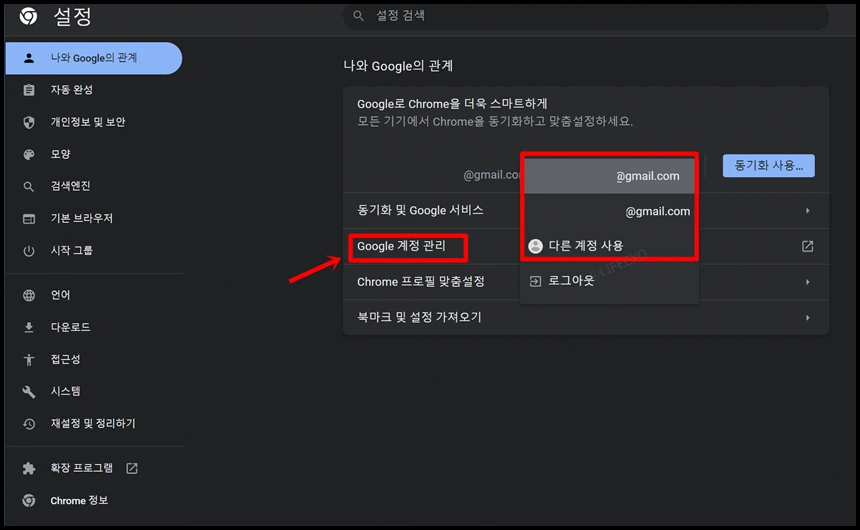Click the accessibility figure icon for 접근성
Viewport: 860px width, 530px height.
(x=29, y=359)
